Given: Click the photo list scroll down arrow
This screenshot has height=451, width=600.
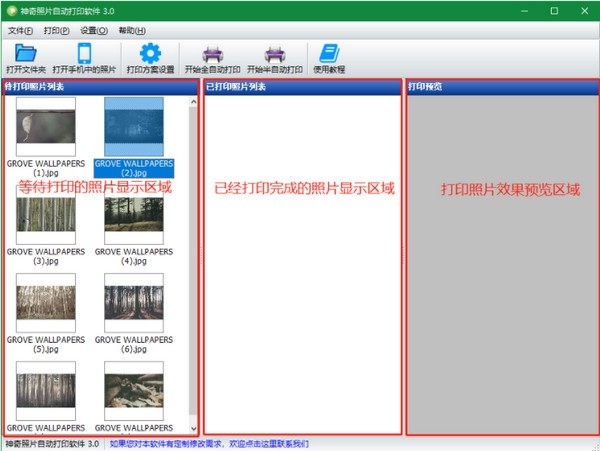Looking at the screenshot, I should 193,428.
